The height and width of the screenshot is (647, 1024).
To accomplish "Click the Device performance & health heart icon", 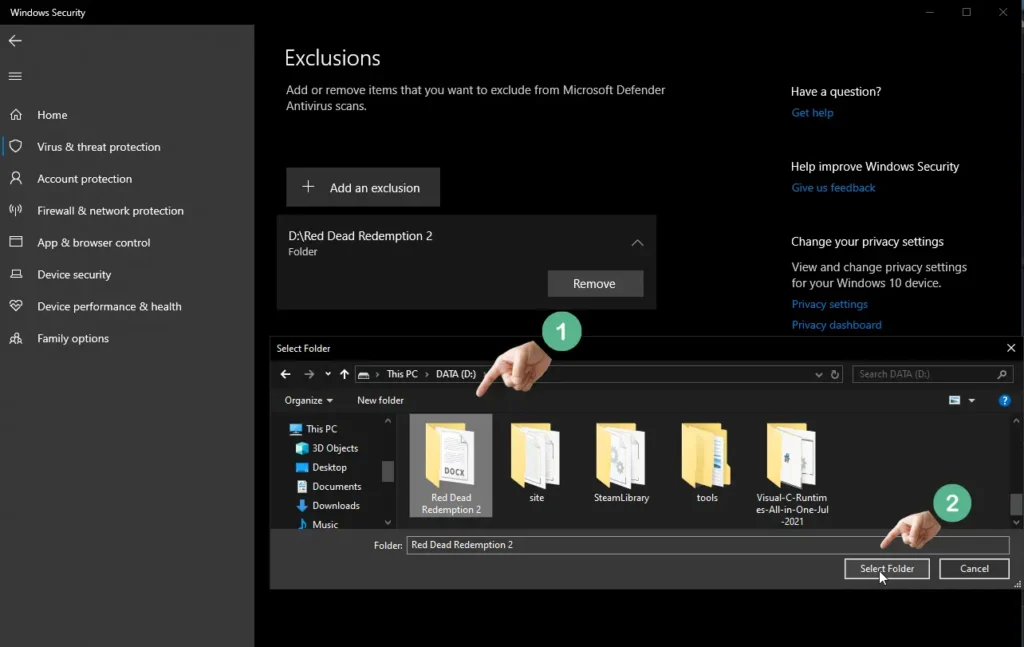I will [16, 306].
